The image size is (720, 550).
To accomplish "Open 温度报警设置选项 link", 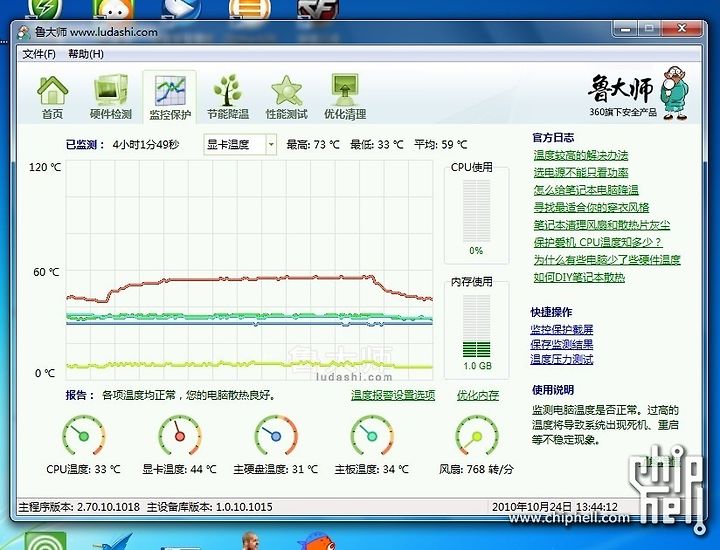I will click(x=393, y=395).
